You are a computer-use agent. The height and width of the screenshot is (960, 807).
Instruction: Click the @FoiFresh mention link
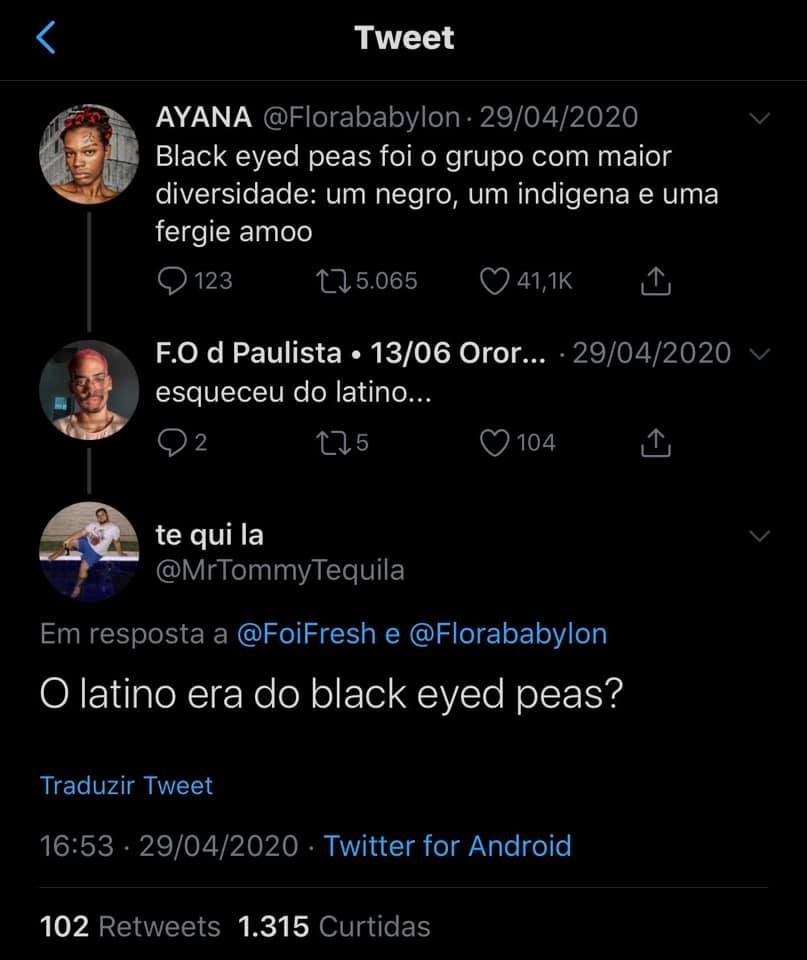pyautogui.click(x=306, y=634)
